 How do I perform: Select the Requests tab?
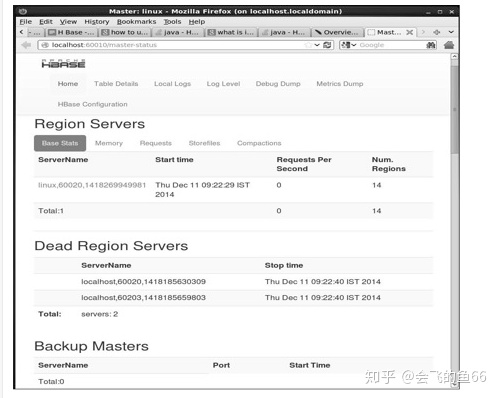click(x=156, y=143)
